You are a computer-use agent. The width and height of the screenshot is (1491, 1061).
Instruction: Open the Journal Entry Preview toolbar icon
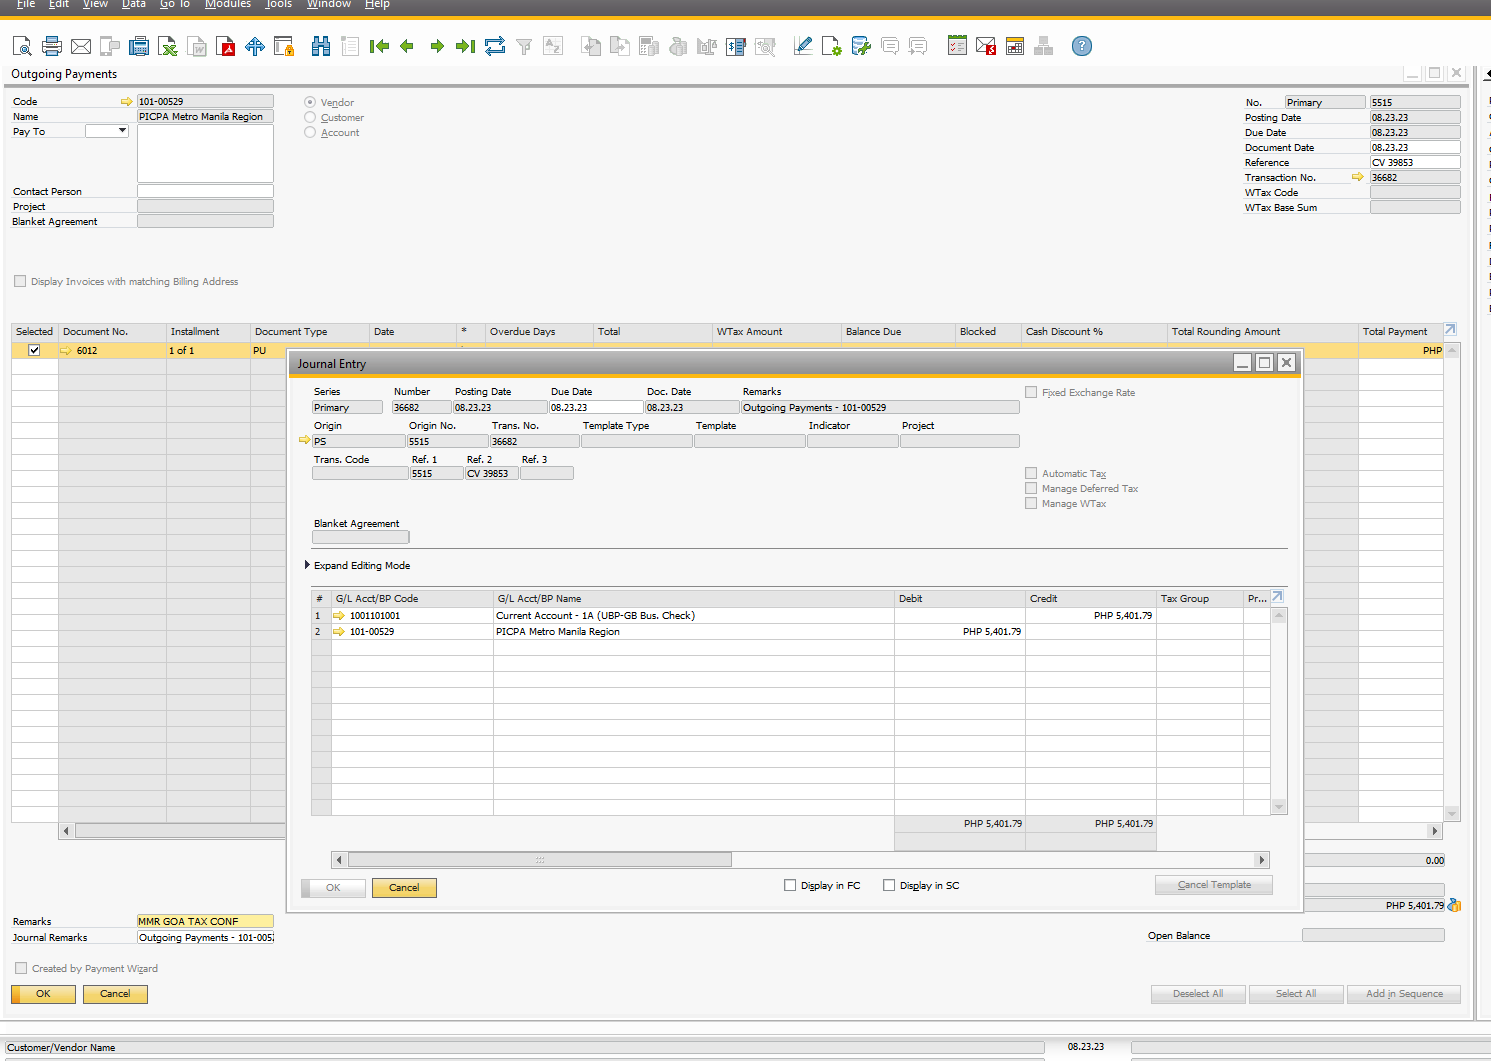(736, 46)
